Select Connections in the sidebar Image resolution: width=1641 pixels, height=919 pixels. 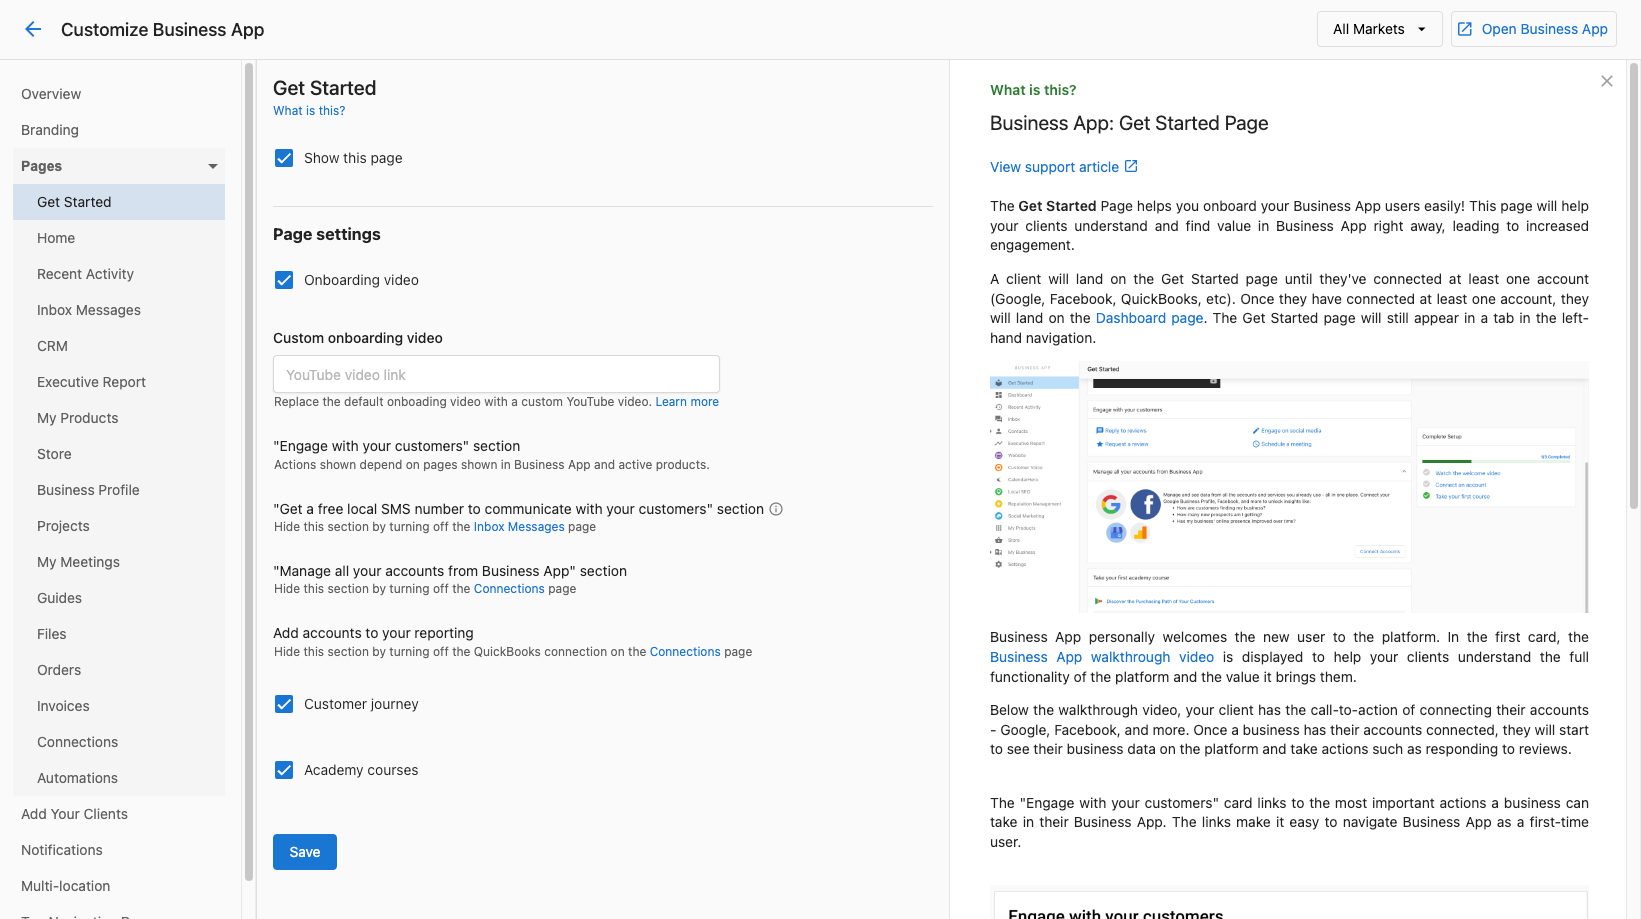pos(119,742)
